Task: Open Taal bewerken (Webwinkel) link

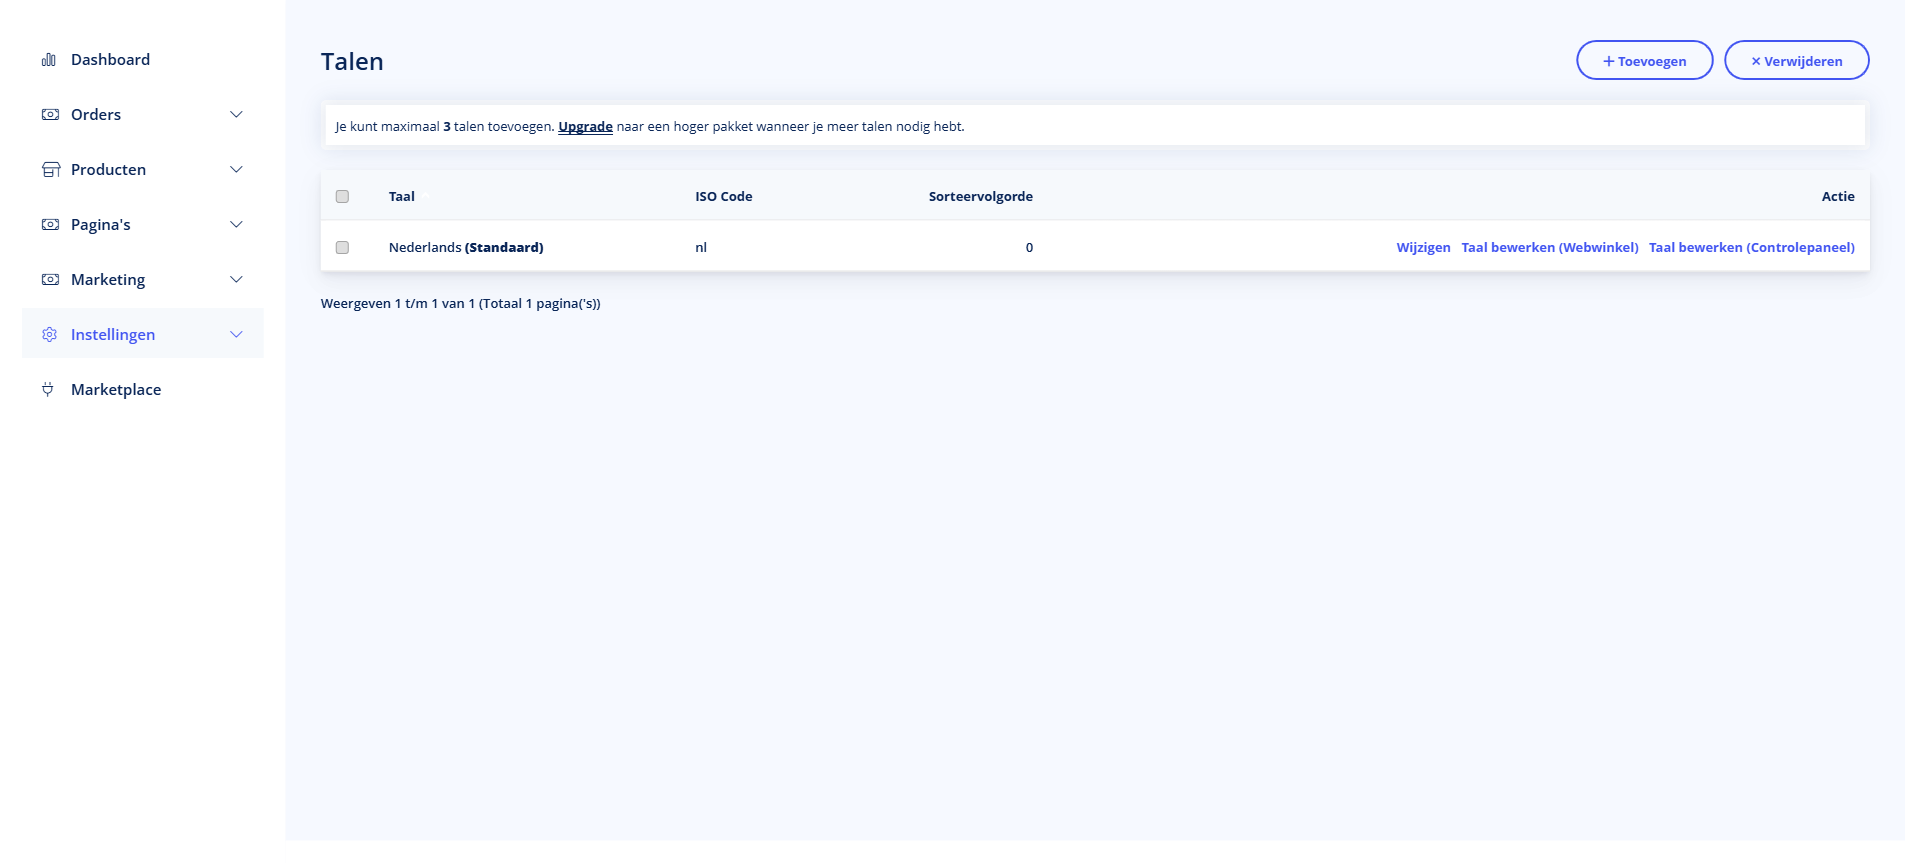Action: coord(1549,248)
